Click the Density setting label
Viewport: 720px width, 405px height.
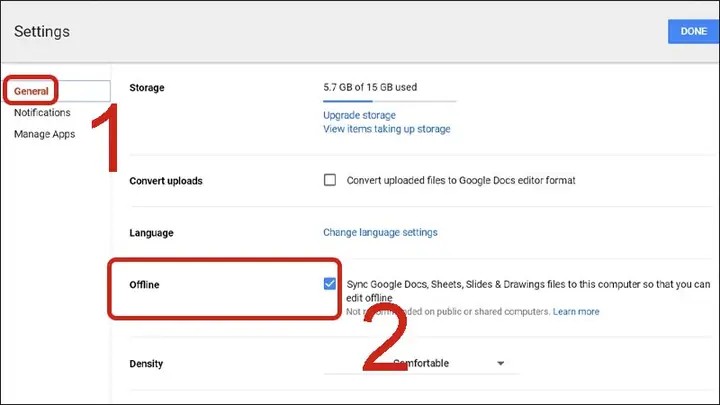[146, 364]
